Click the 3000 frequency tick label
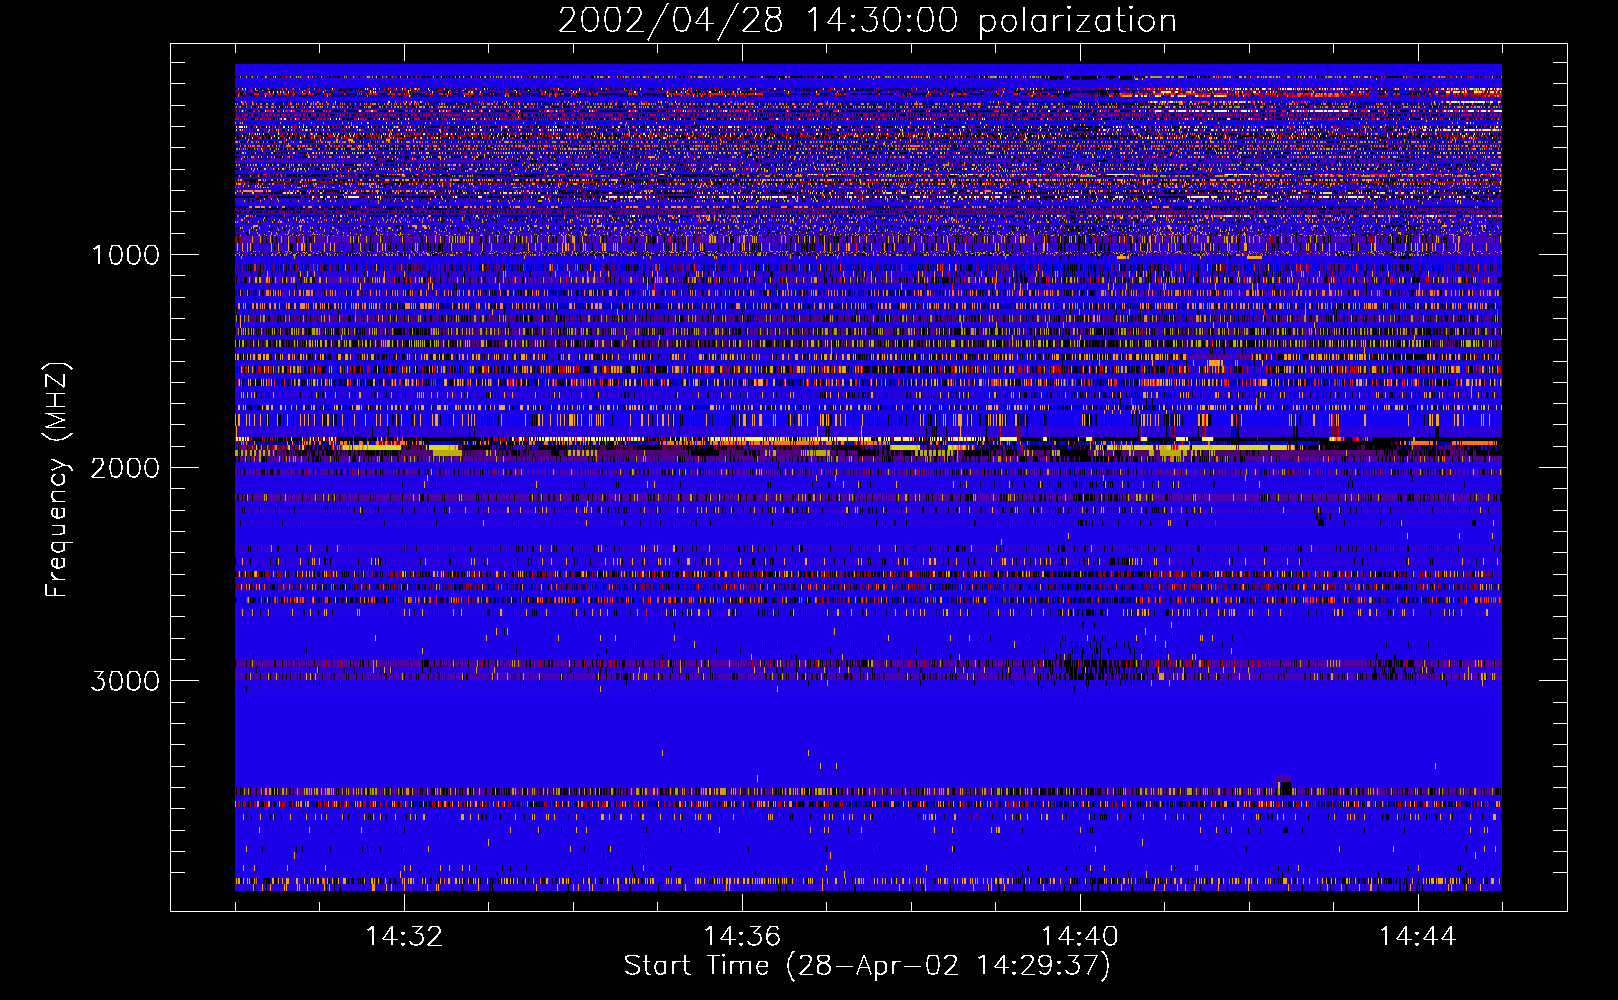Image resolution: width=1618 pixels, height=1000 pixels. (125, 681)
